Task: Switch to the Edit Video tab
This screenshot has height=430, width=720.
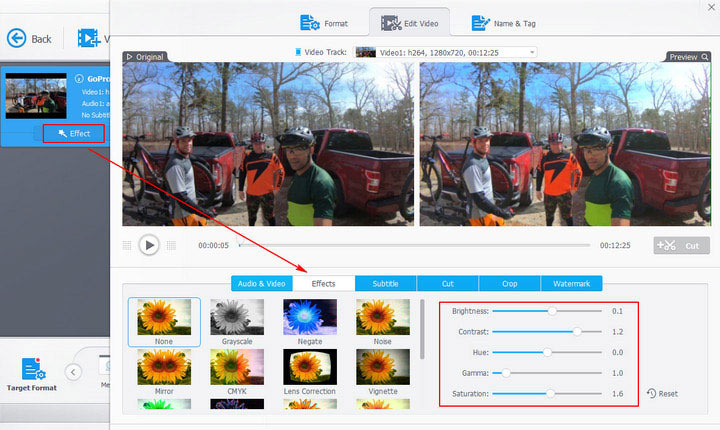Action: [x=409, y=23]
